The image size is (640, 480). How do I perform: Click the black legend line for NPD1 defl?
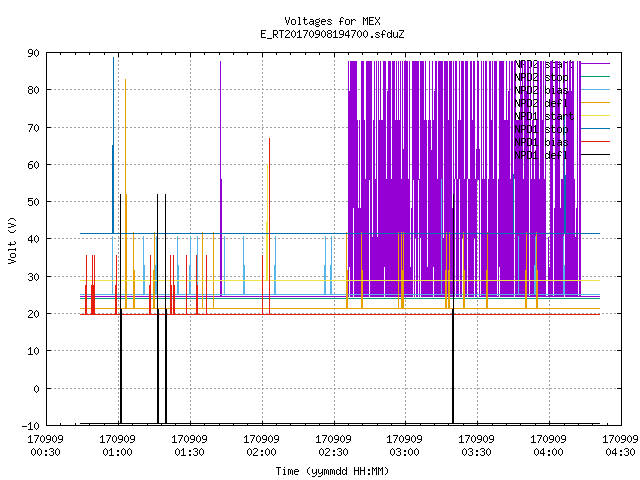coord(595,155)
